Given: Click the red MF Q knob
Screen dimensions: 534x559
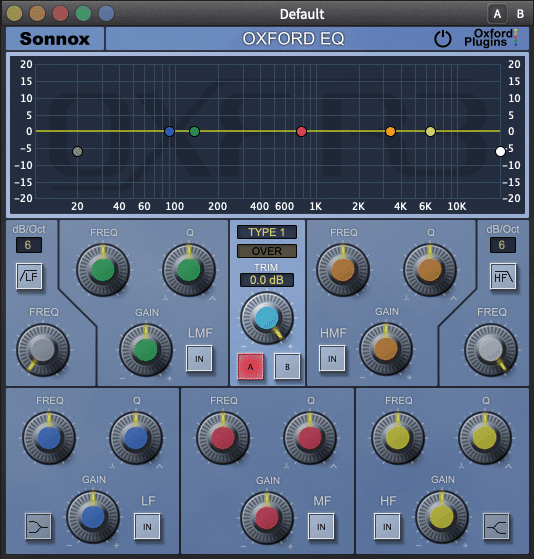Looking at the screenshot, I should point(310,438).
